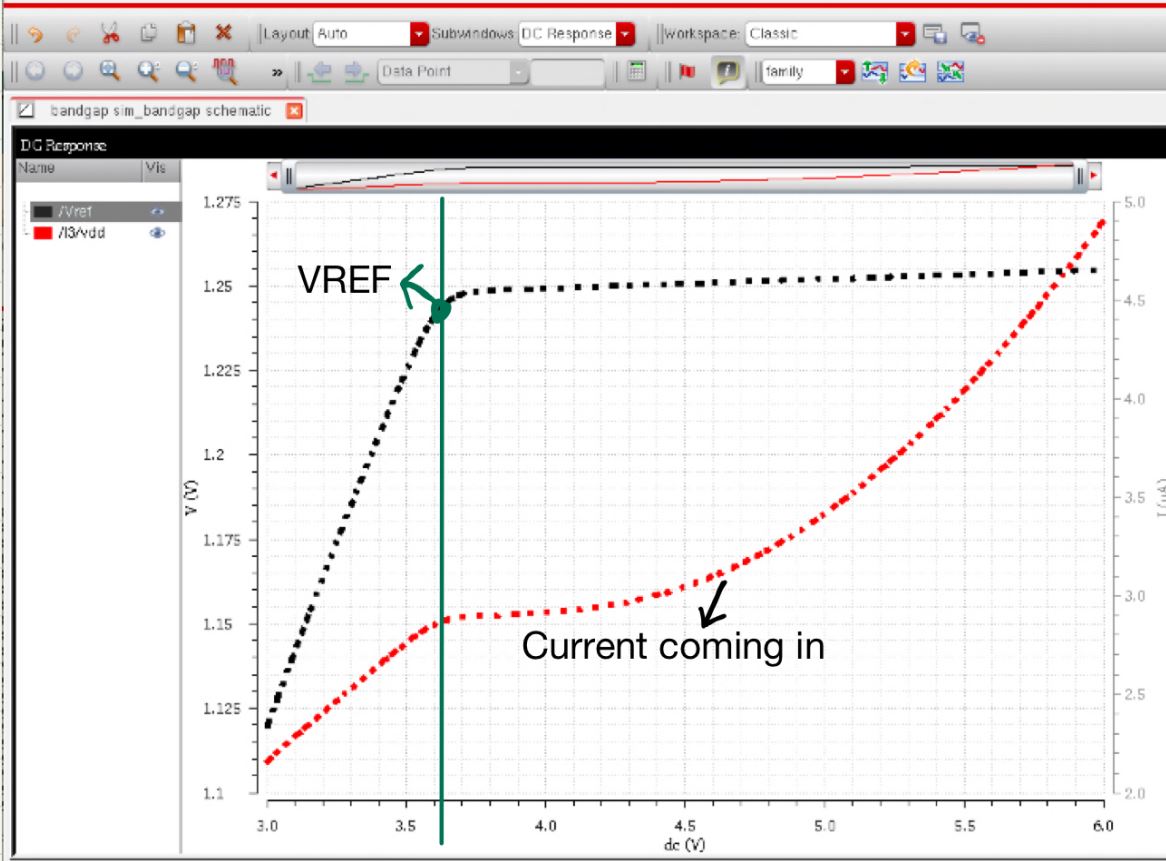1166x861 pixels.
Task: Click the black color swatch of /Vref
Action: click(42, 212)
